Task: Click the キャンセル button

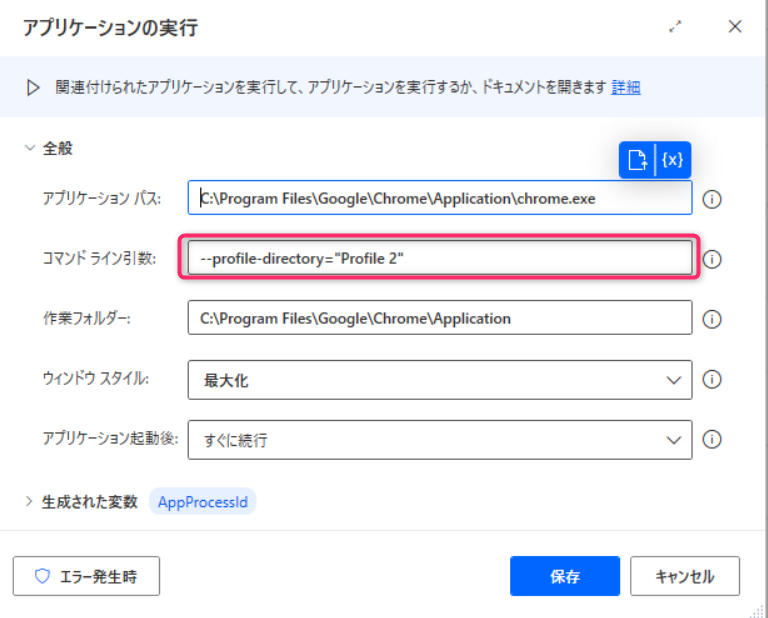Action: (685, 576)
